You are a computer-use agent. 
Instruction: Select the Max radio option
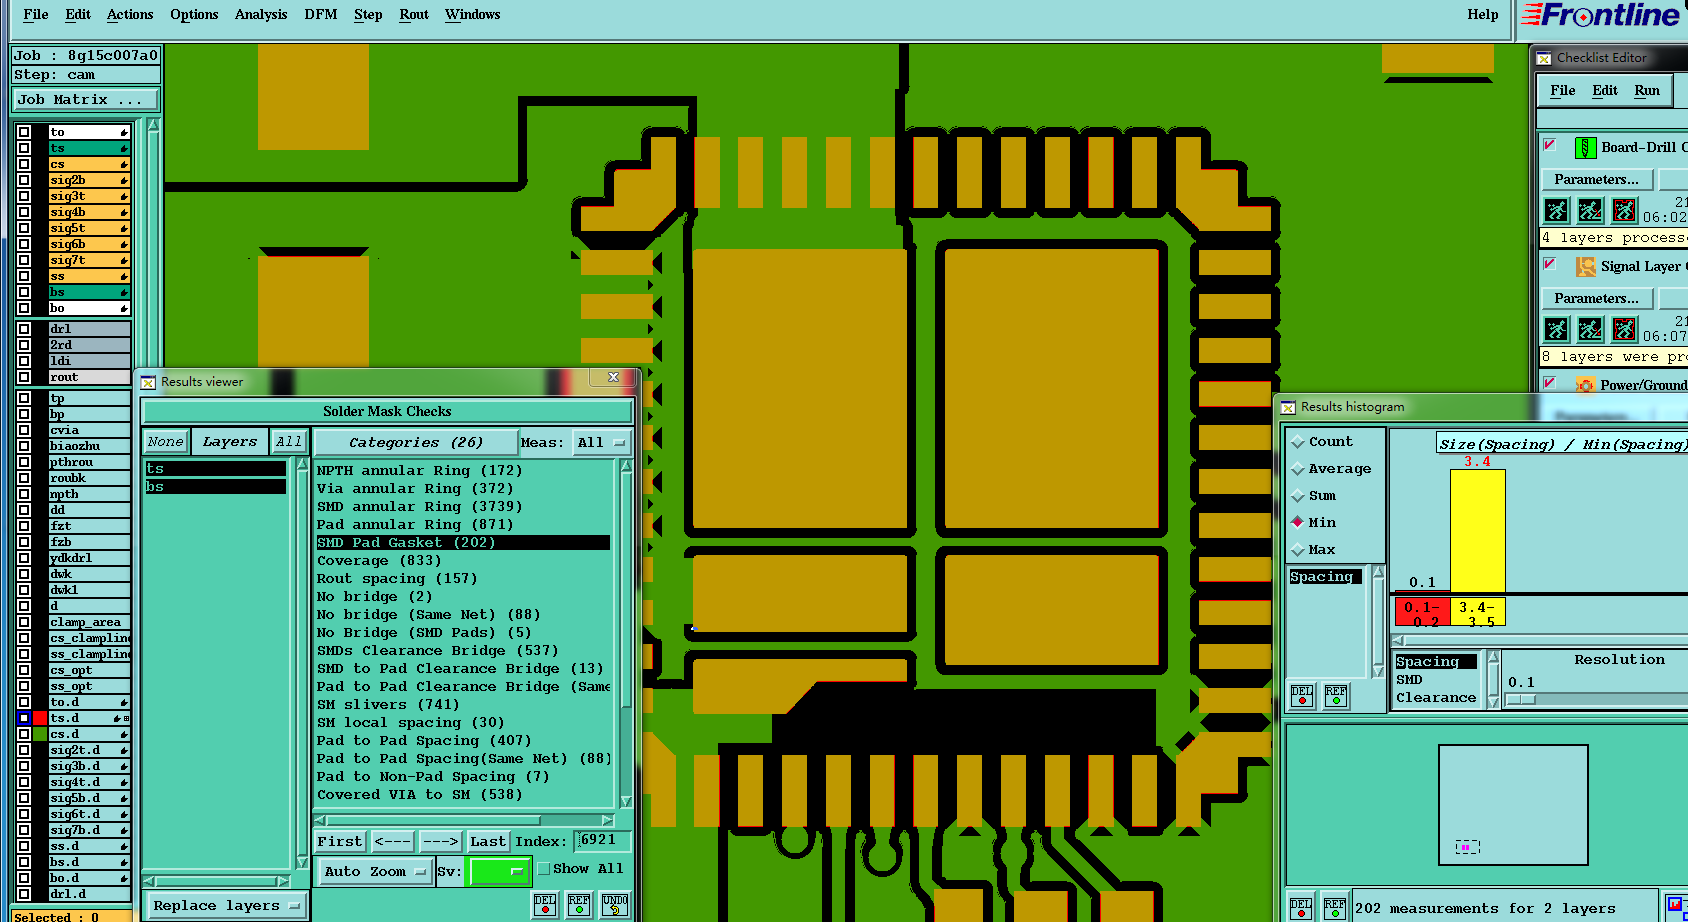[1298, 550]
